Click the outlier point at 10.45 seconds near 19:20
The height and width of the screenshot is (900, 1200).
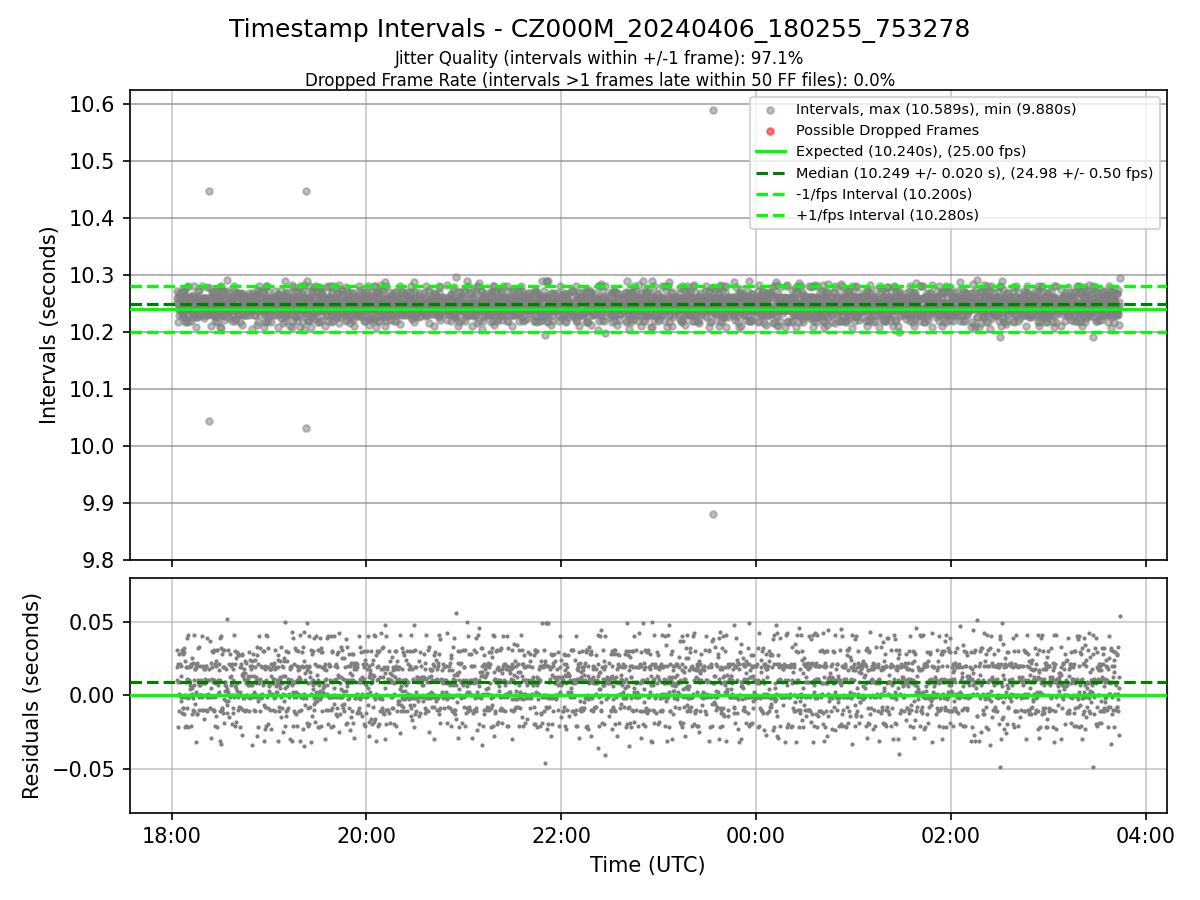[306, 191]
